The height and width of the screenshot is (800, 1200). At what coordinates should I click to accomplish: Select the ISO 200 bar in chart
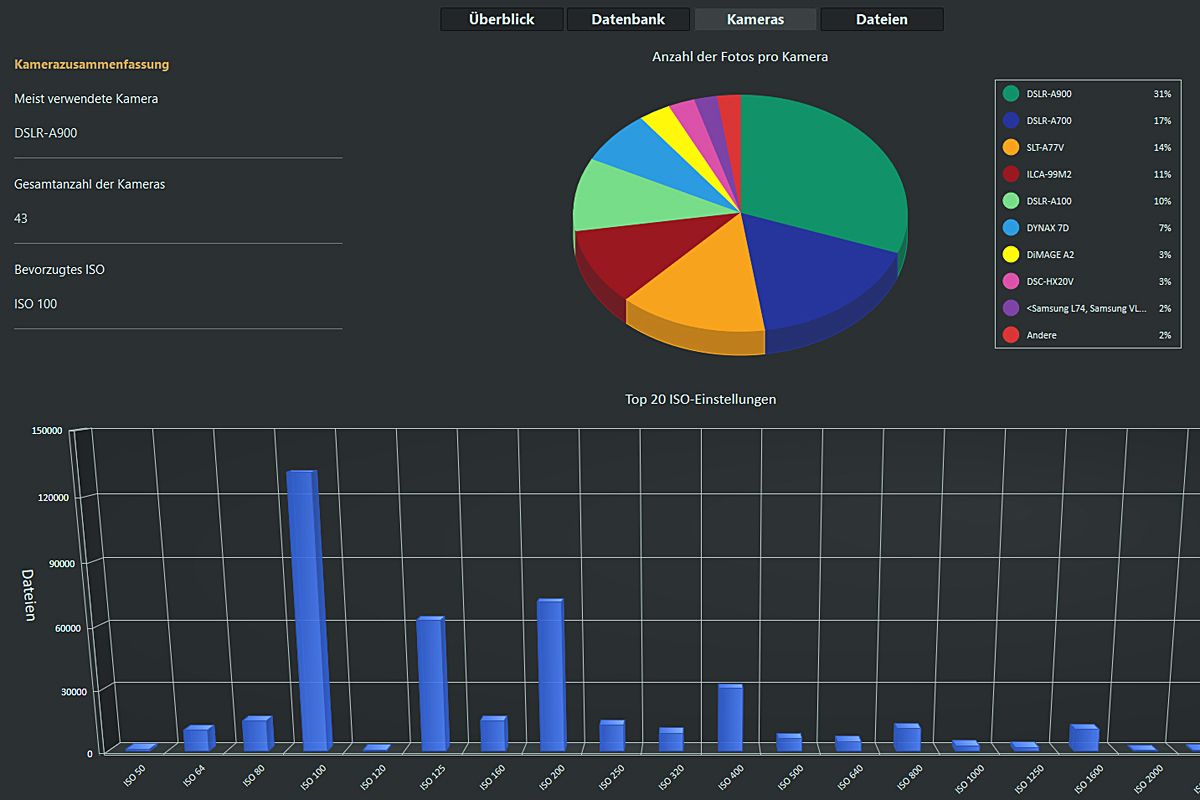pyautogui.click(x=550, y=675)
